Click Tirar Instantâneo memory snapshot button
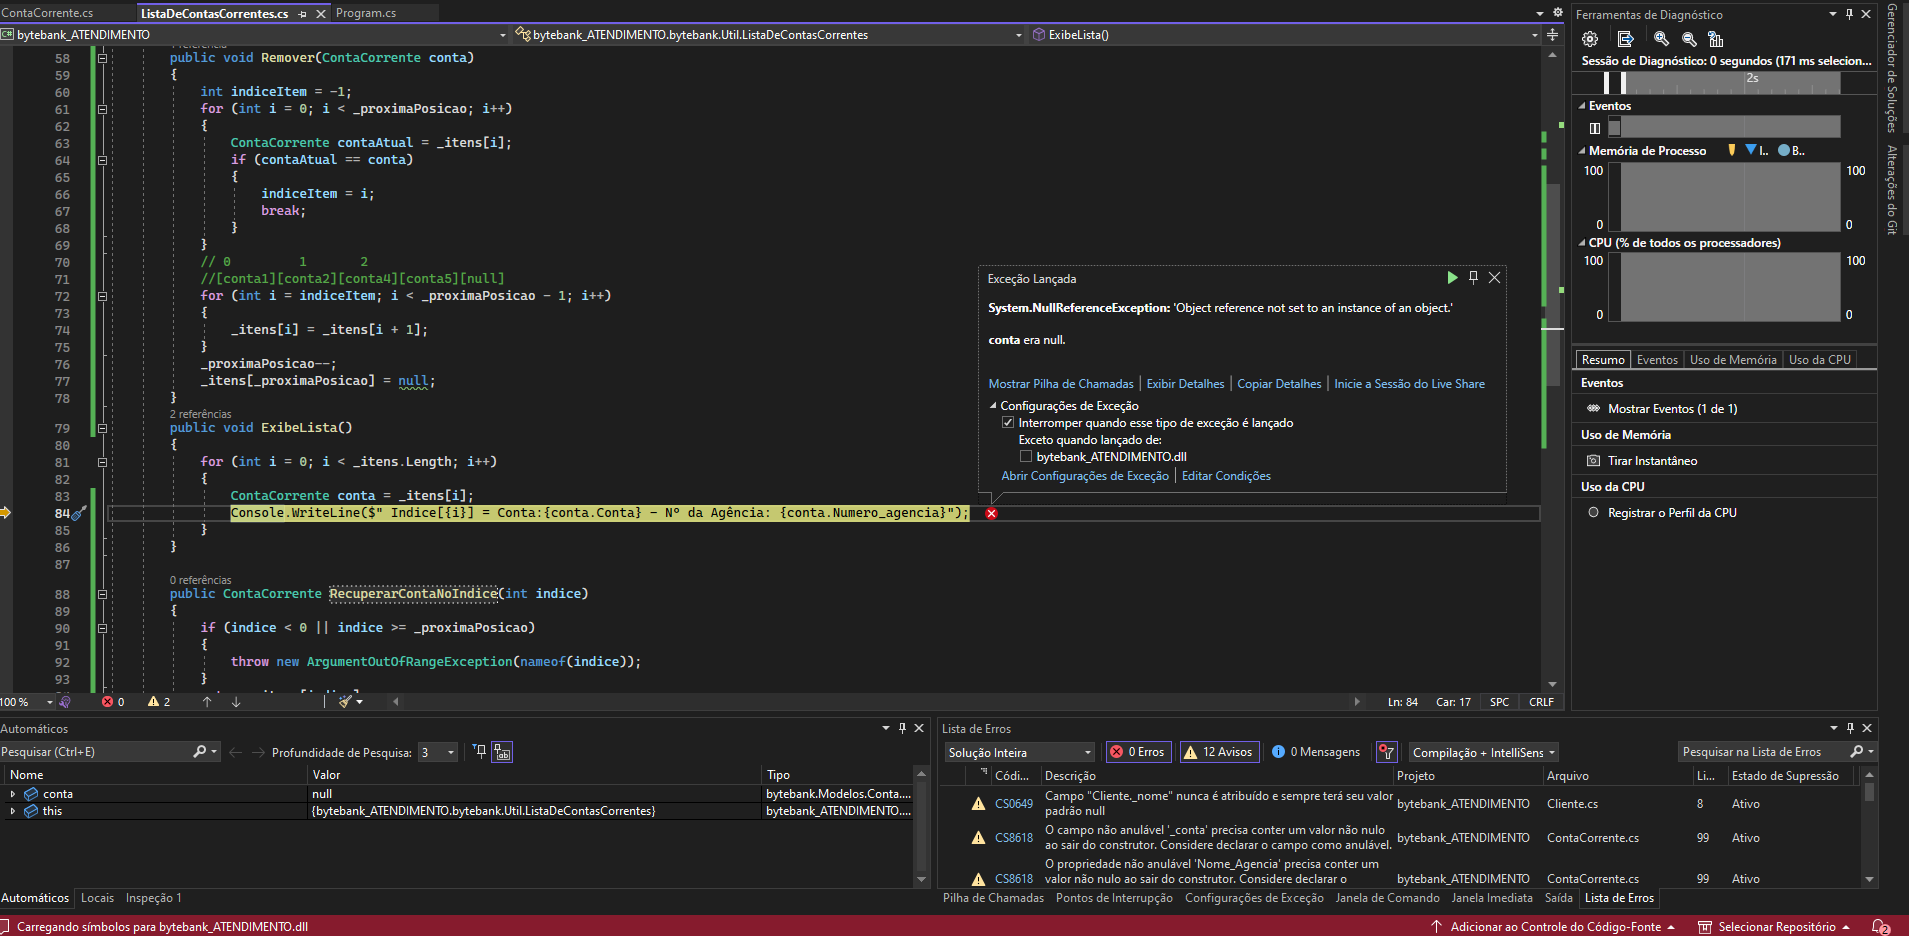 [x=1652, y=461]
